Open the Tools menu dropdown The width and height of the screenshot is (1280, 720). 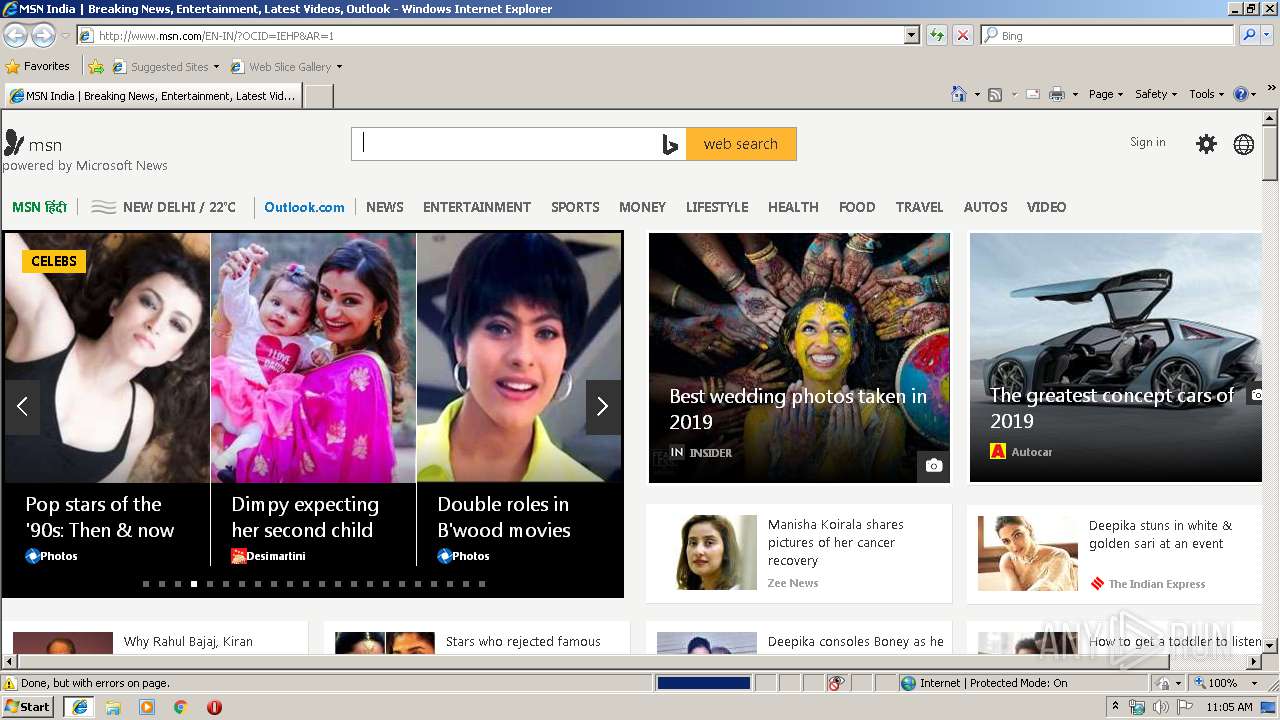(1206, 94)
